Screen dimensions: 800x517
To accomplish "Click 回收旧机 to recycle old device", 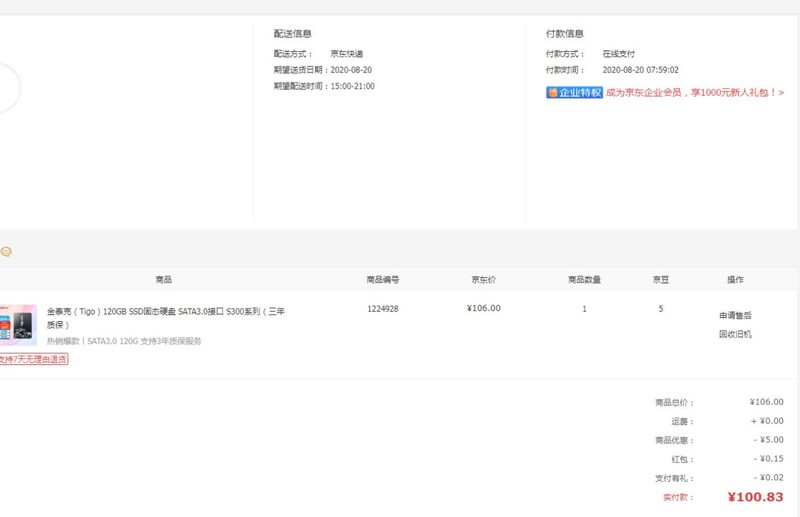I will point(735,334).
